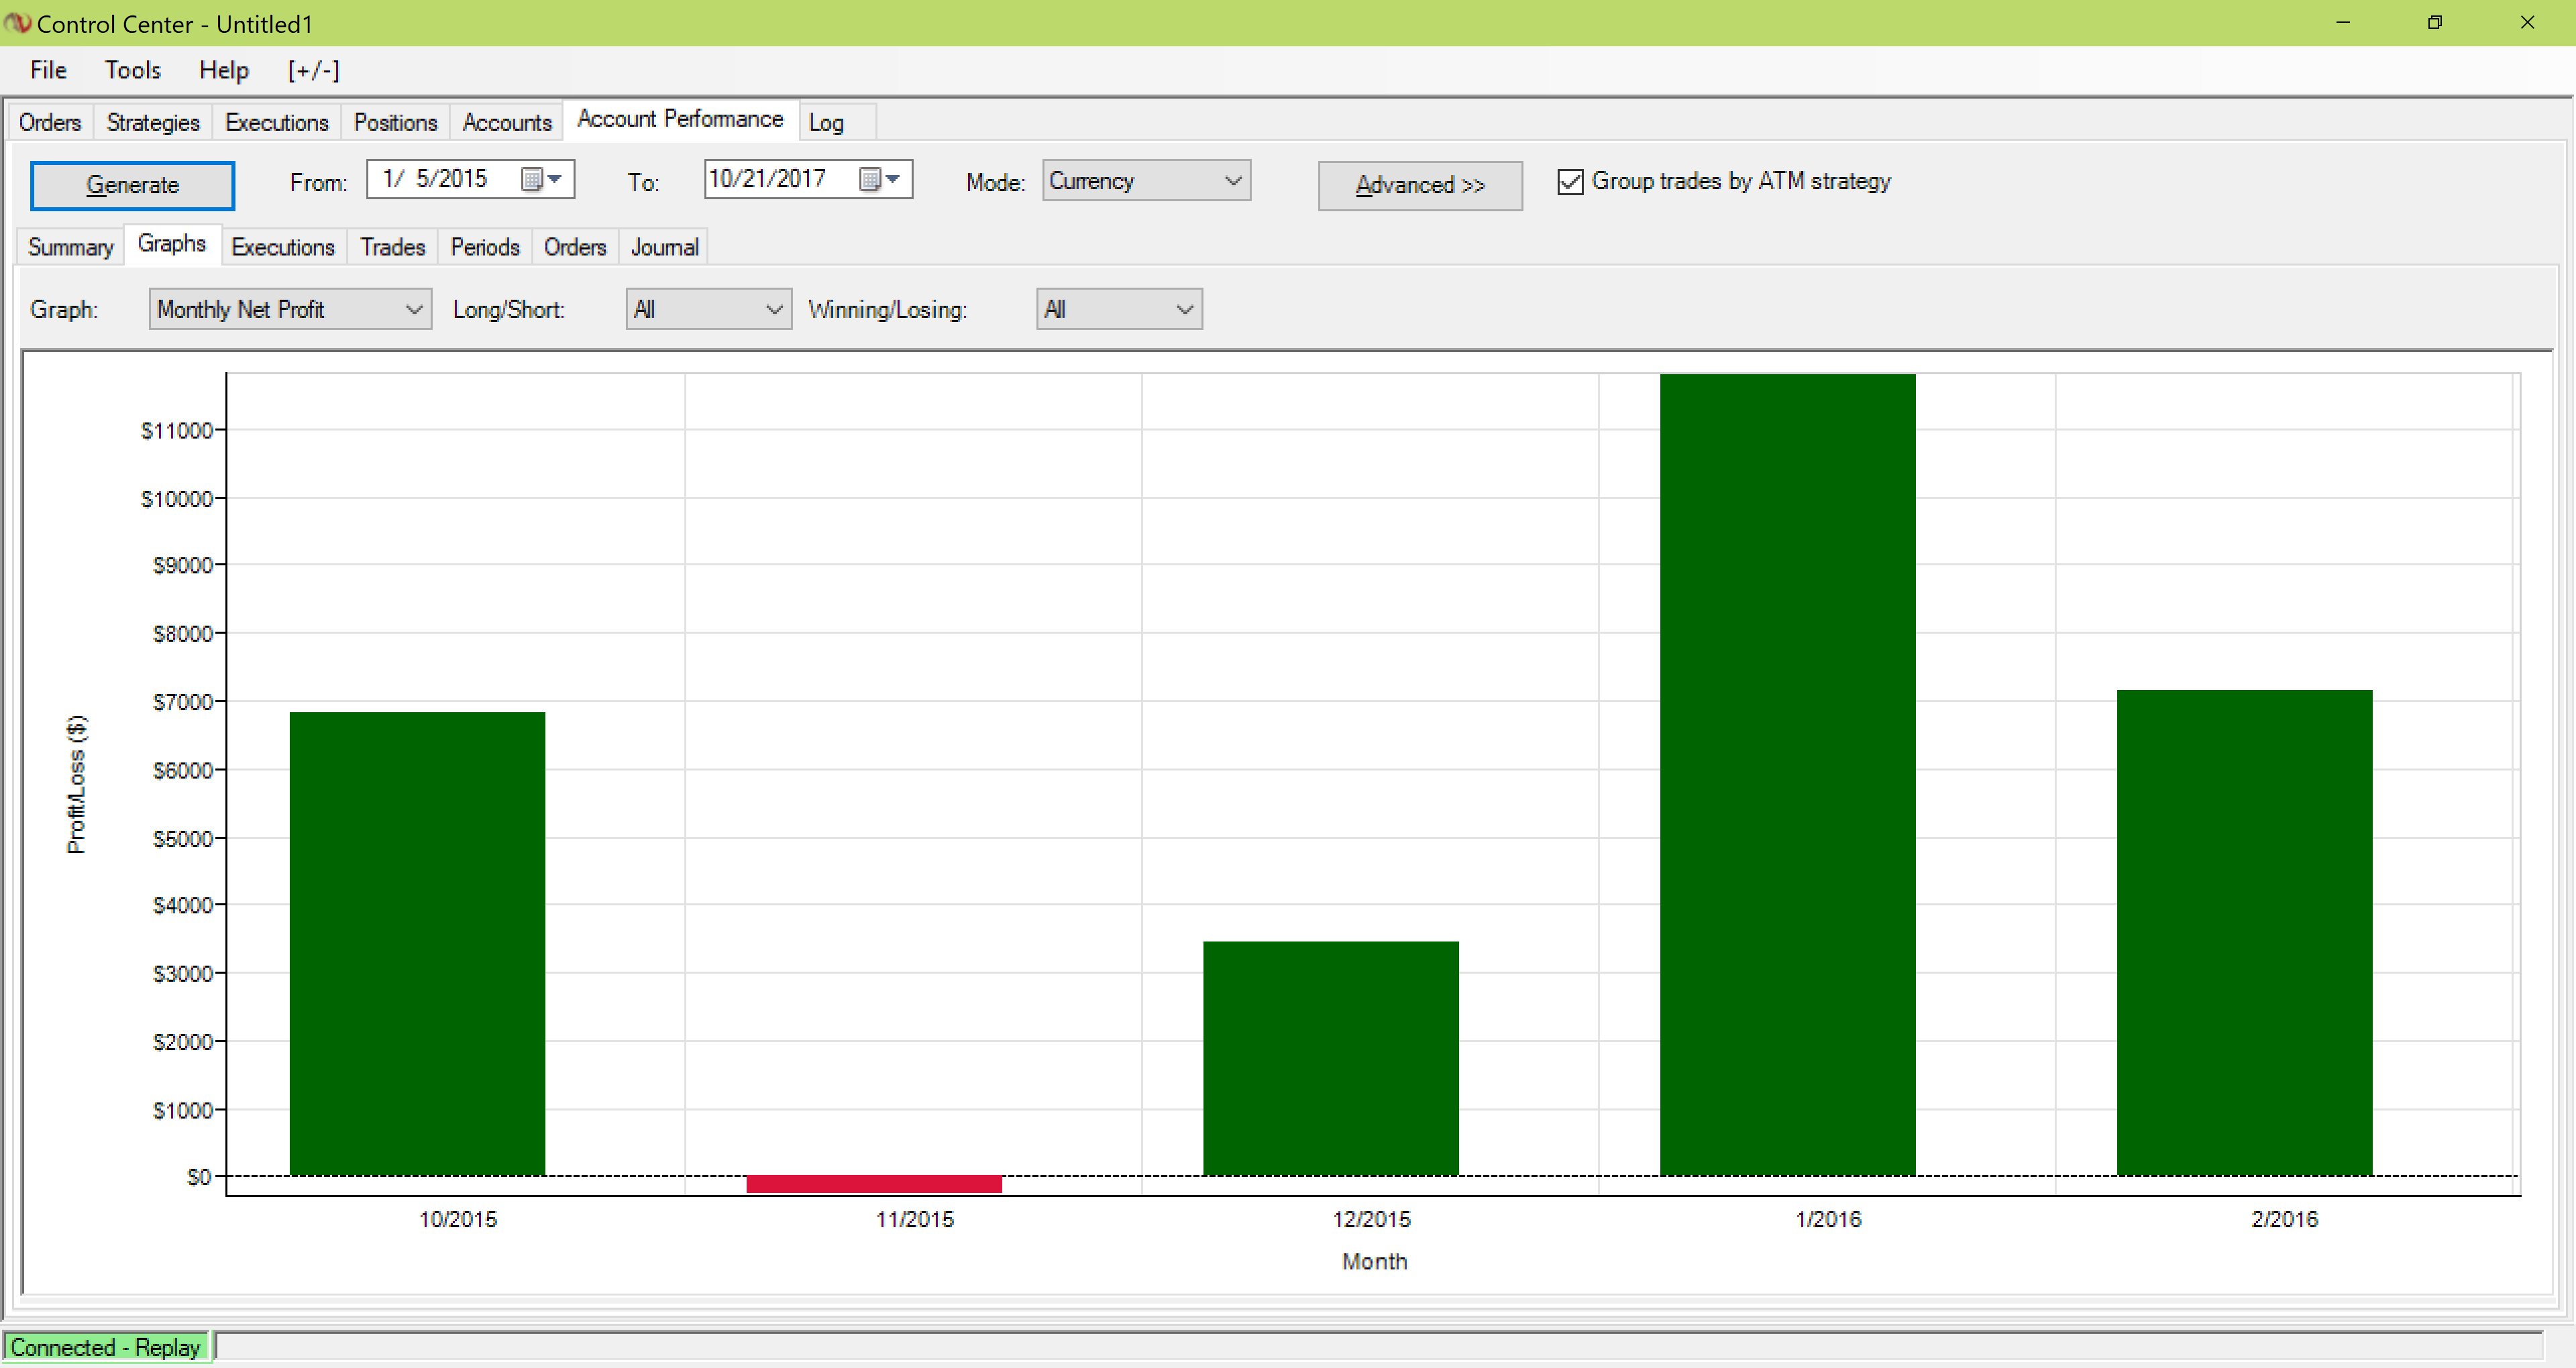Click the [+/-] menu item
Image resolution: width=2576 pixels, height=1368 pixels.
[313, 70]
